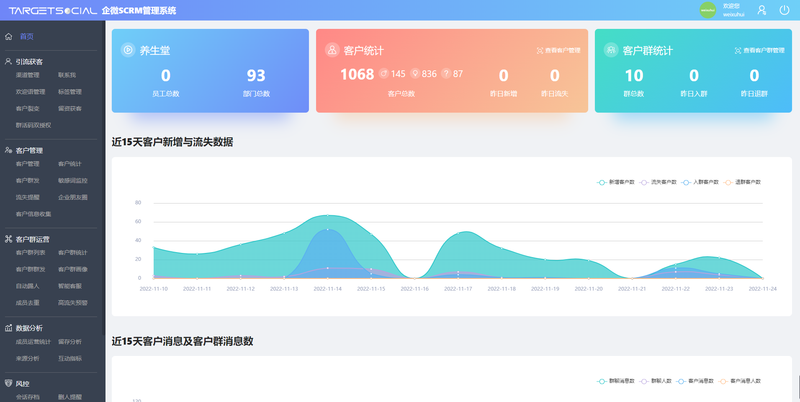Click 查看客户管理 link
800x402 pixels.
pyautogui.click(x=558, y=49)
